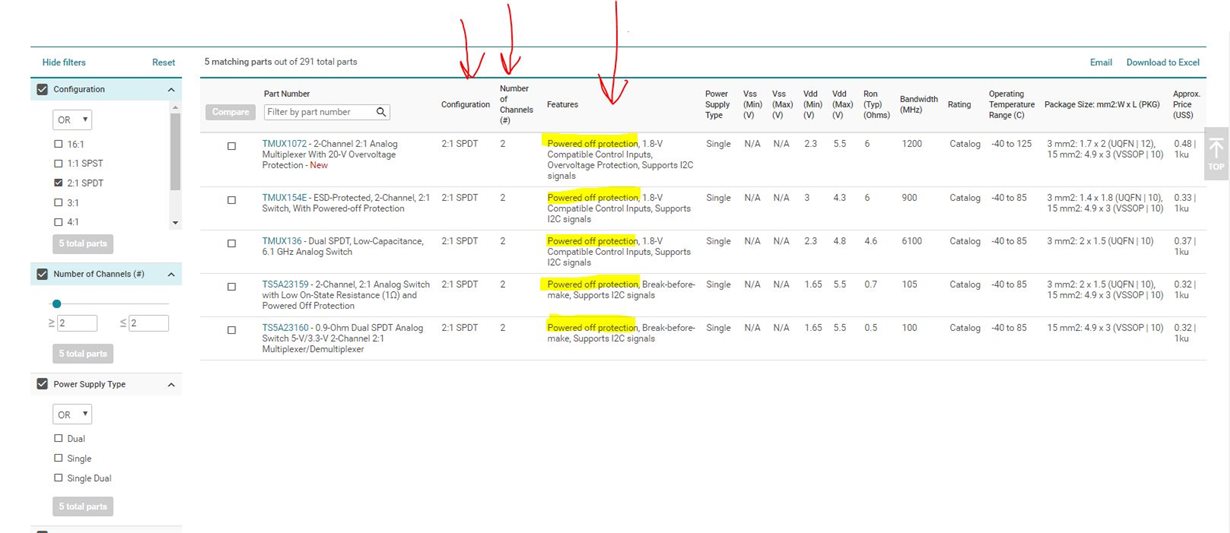The width and height of the screenshot is (1230, 533).
Task: Sort by the Part Number column header
Action: coord(287,94)
